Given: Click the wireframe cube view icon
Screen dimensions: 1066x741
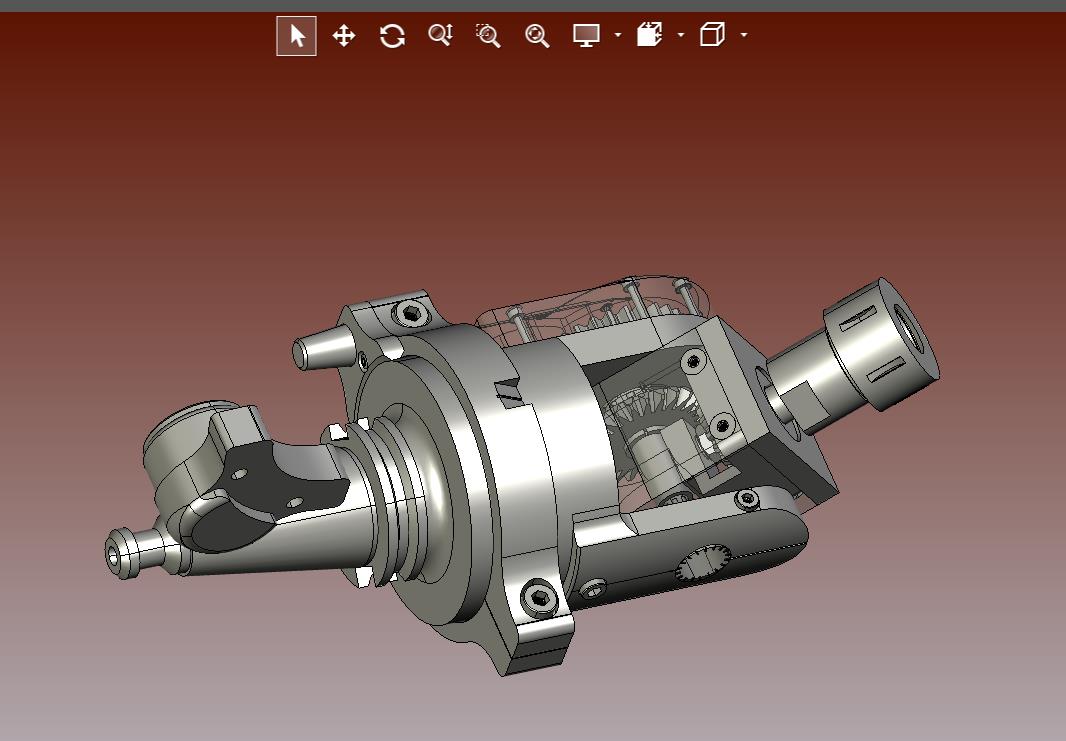Looking at the screenshot, I should tap(712, 35).
